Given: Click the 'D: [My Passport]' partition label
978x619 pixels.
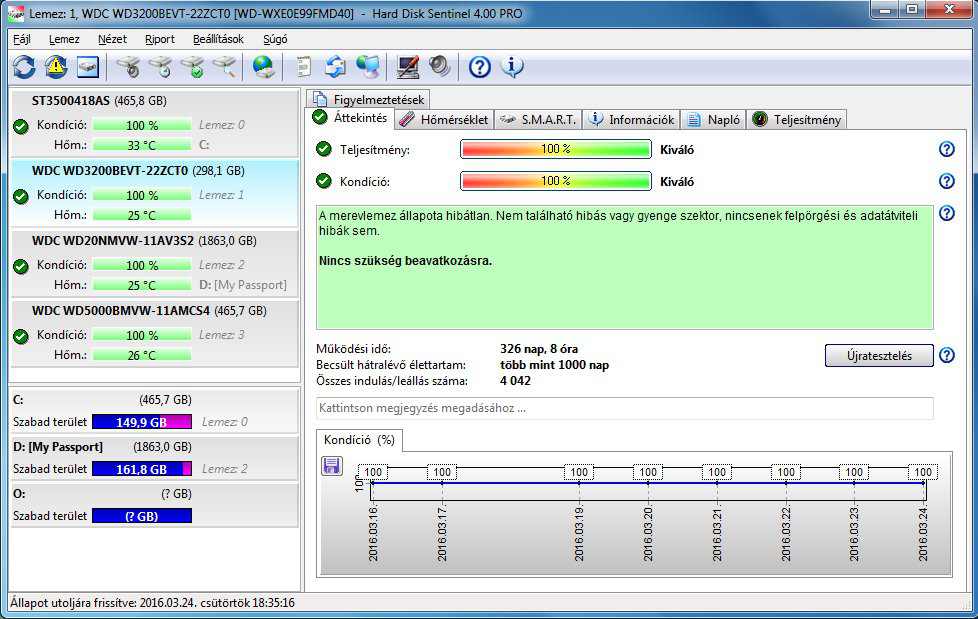Looking at the screenshot, I should (x=58, y=447).
